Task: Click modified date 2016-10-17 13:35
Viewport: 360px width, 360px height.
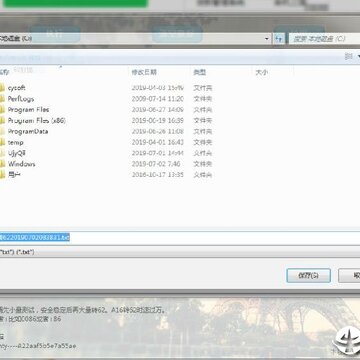Action: (157, 175)
